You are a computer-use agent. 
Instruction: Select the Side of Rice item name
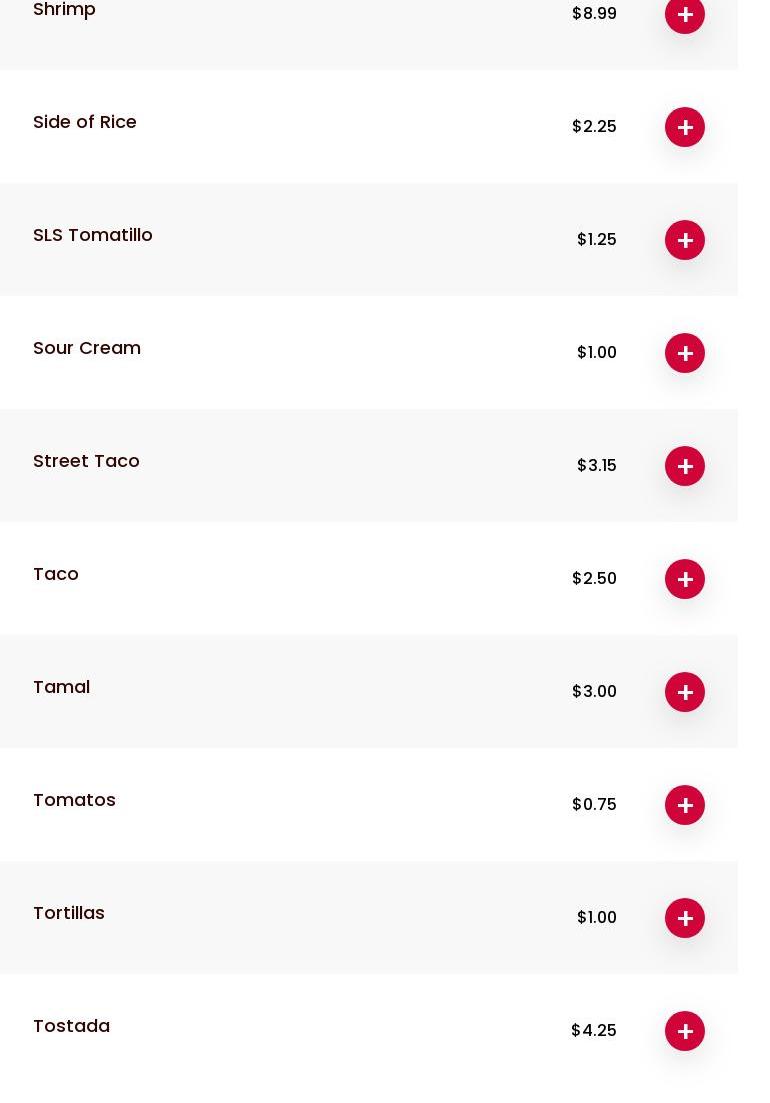click(x=85, y=122)
